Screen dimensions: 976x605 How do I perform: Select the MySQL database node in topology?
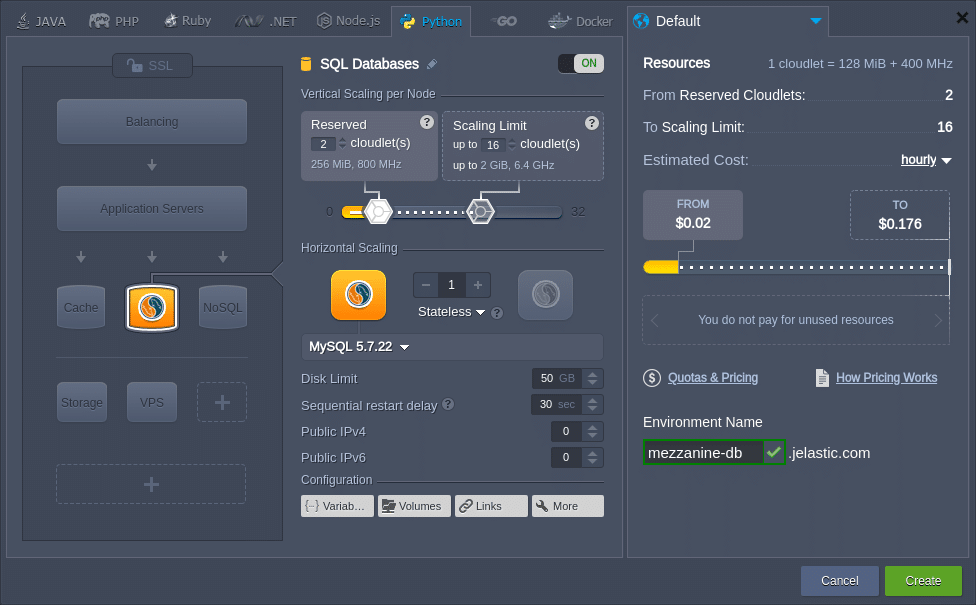pos(152,307)
